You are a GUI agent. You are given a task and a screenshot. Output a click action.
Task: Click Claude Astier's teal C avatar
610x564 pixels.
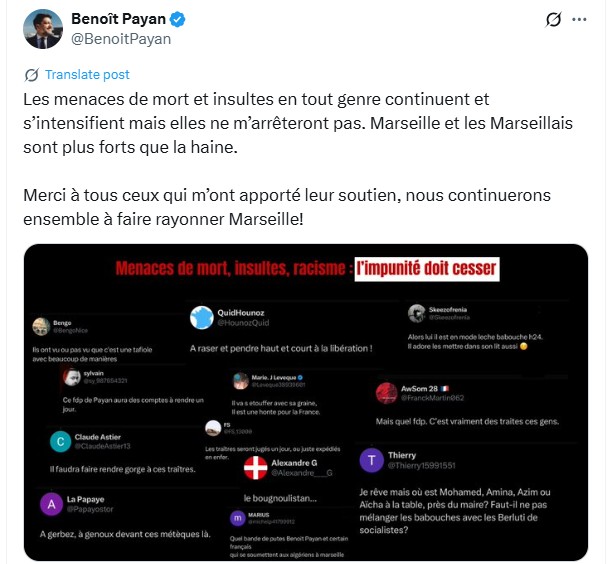[x=60, y=441]
